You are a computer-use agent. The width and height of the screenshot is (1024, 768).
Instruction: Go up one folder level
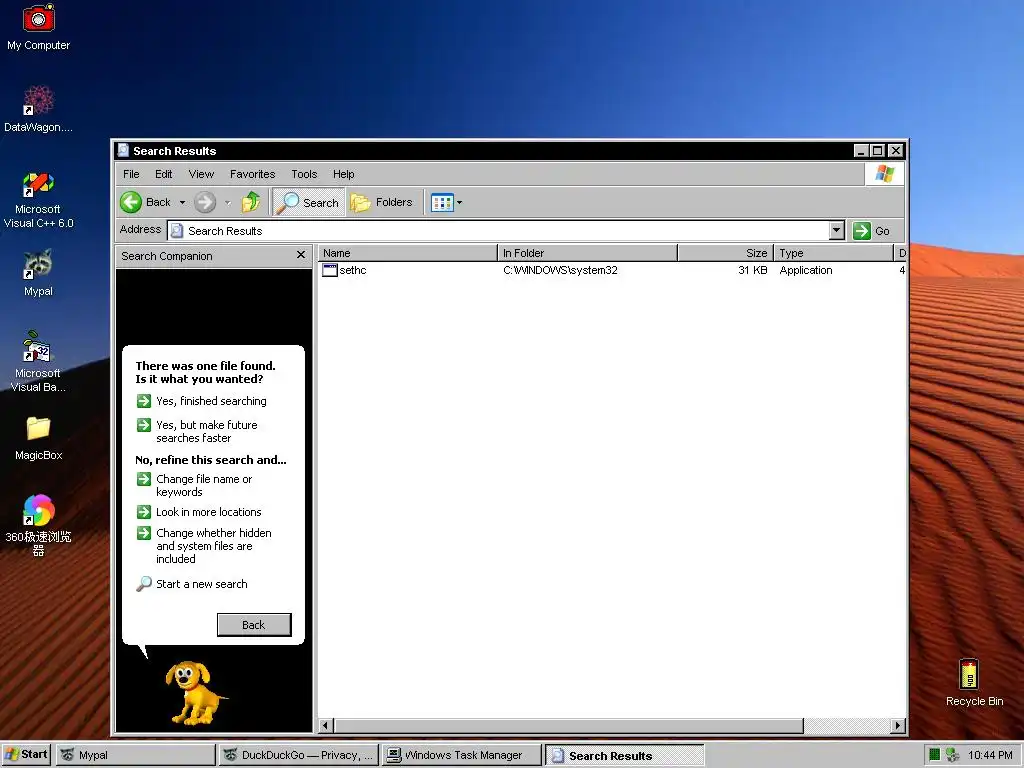tap(251, 202)
